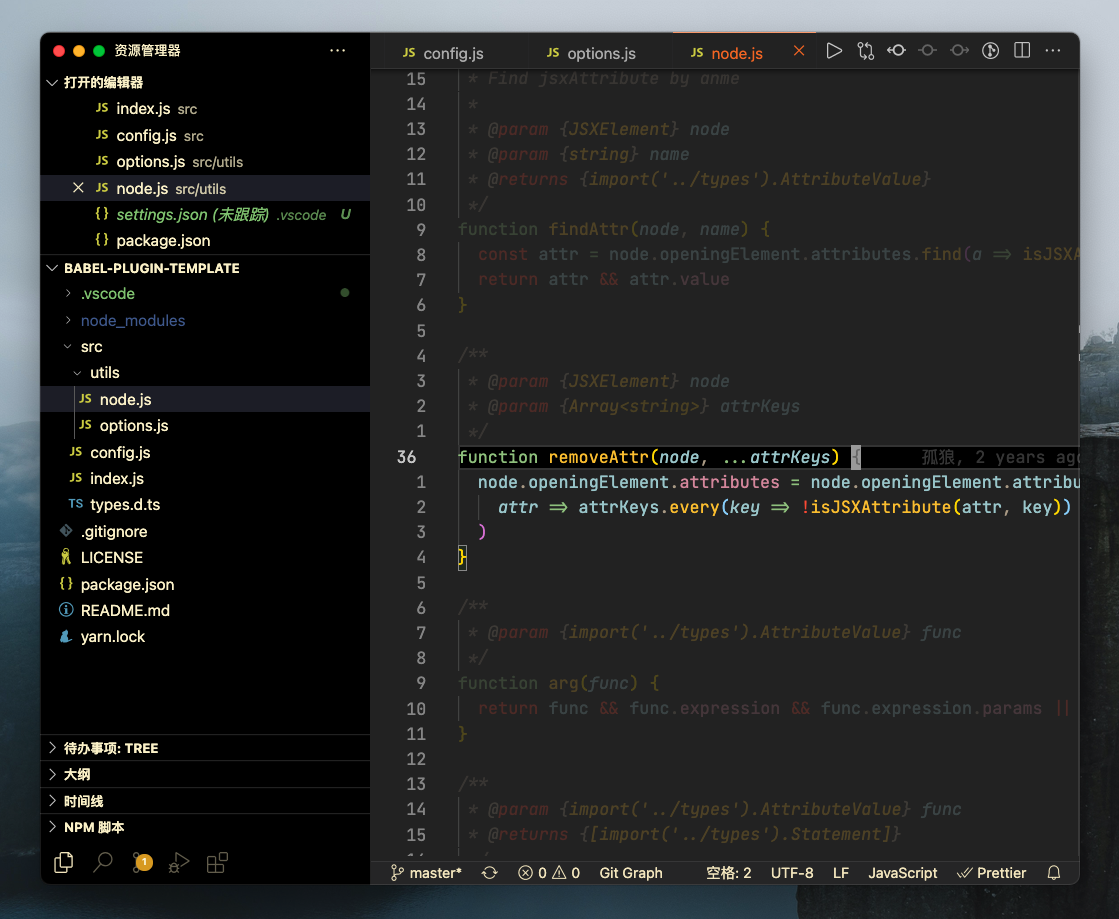The width and height of the screenshot is (1119, 919).
Task: Close node.js in open editors list
Action: 79,188
